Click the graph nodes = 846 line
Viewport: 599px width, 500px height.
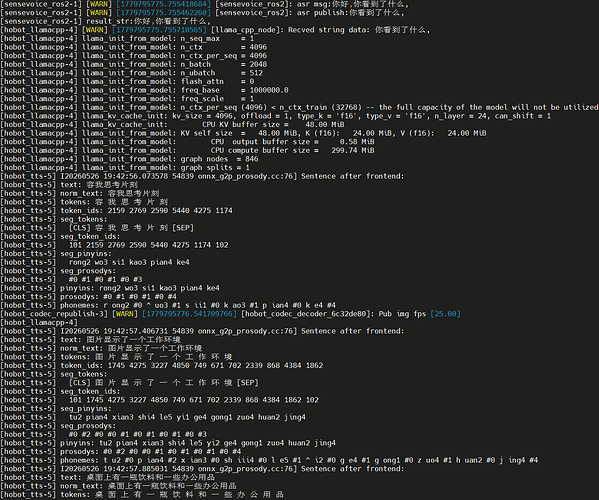pos(129,159)
